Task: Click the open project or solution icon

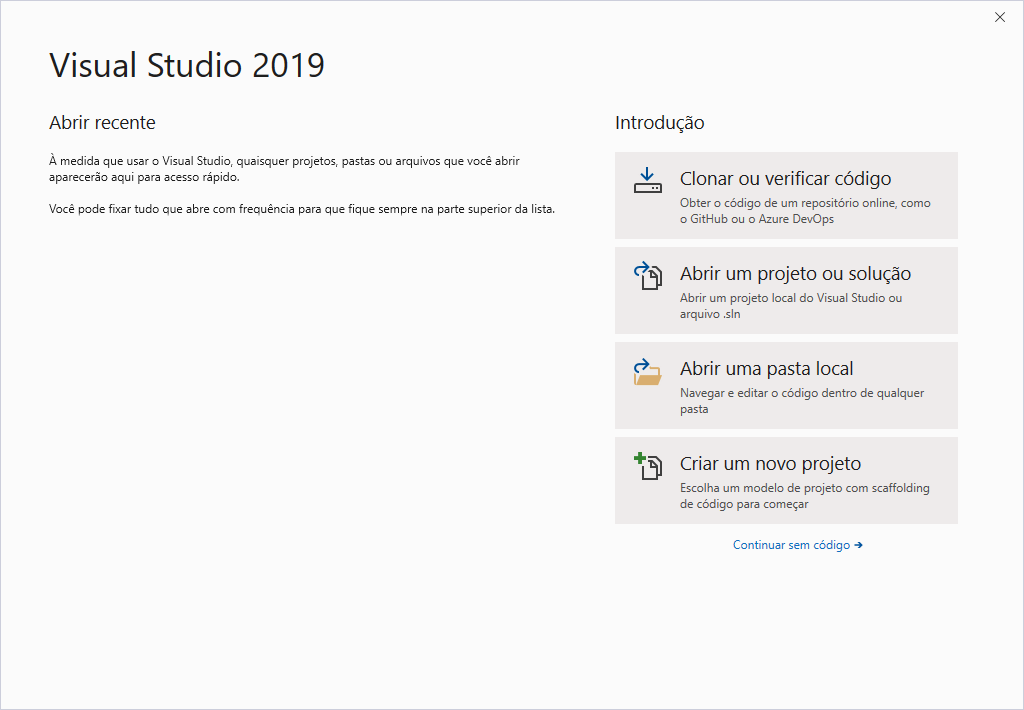Action: (x=647, y=276)
